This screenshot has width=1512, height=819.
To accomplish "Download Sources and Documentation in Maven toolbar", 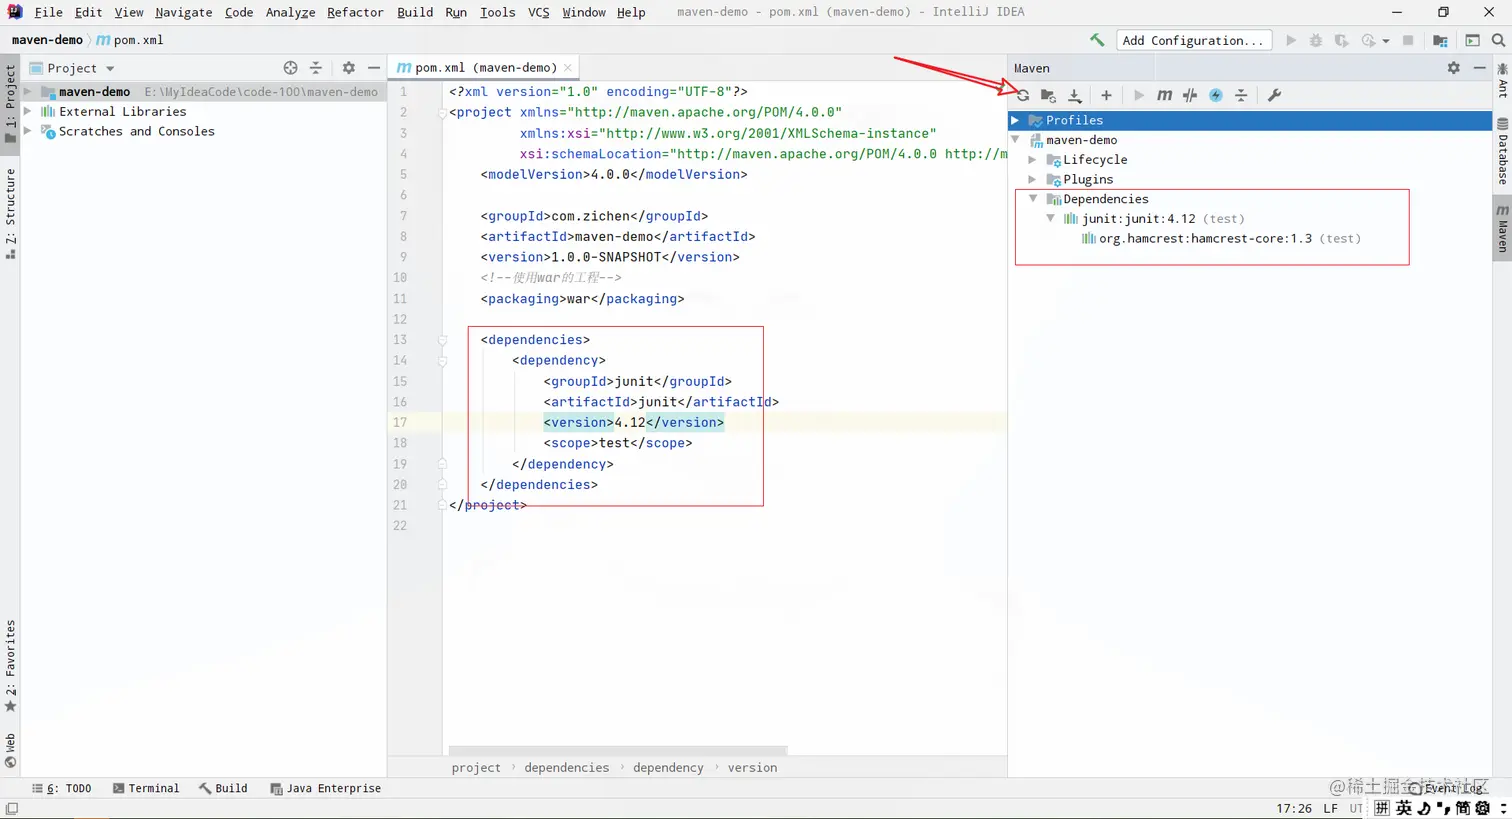I will coord(1075,95).
